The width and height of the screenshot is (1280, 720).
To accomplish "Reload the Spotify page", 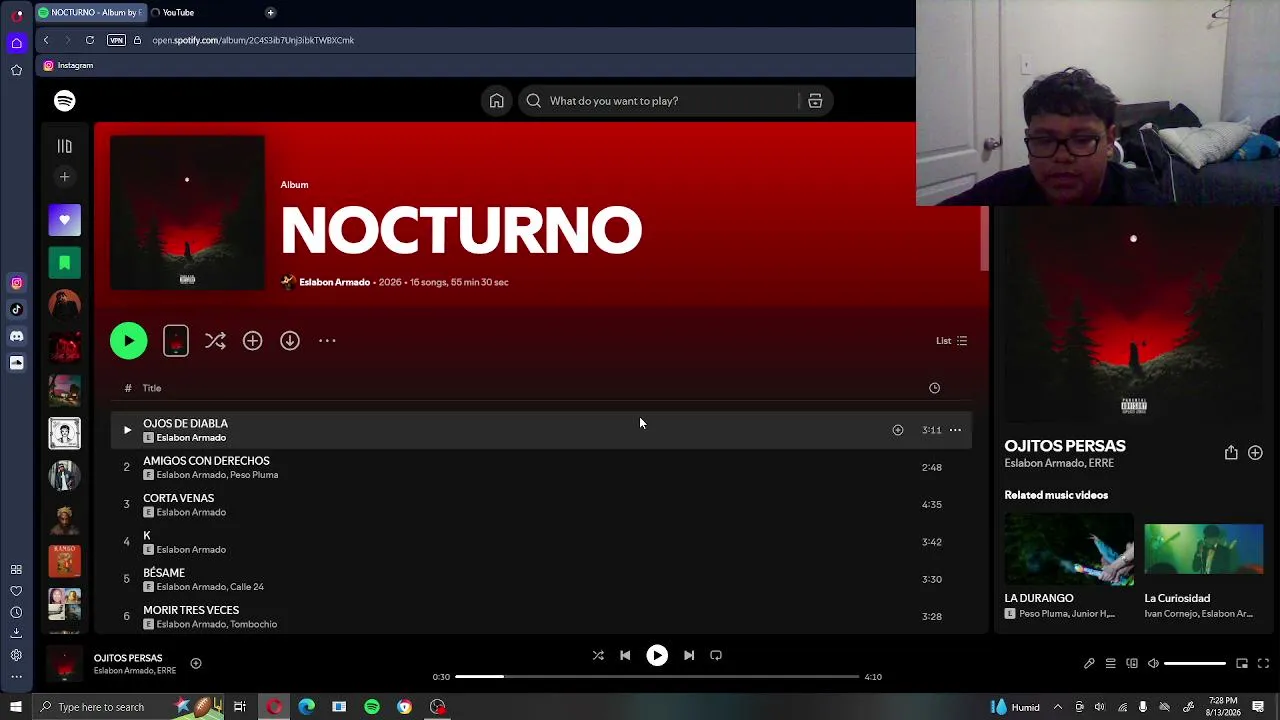I will pos(90,40).
